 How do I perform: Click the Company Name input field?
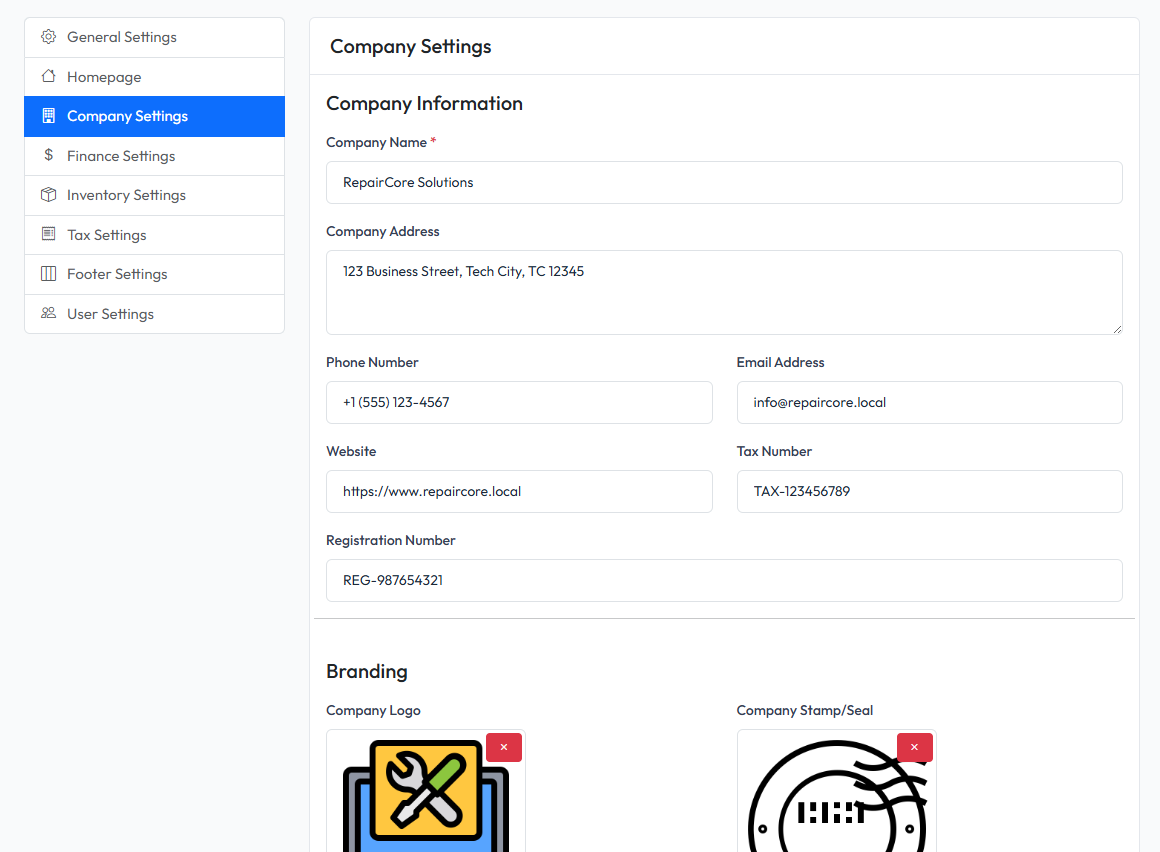724,182
